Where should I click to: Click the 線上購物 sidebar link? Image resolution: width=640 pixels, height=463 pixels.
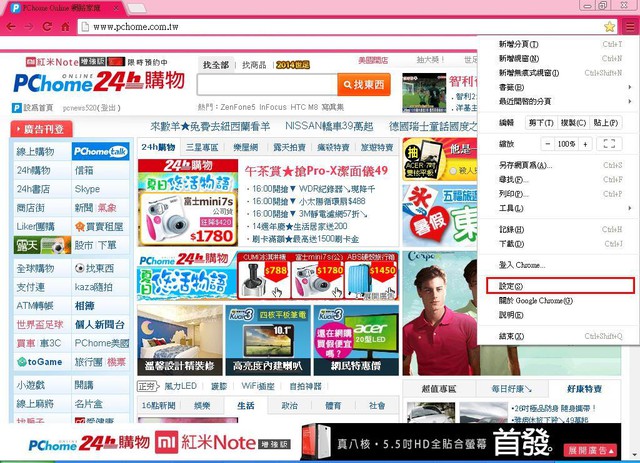click(36, 151)
